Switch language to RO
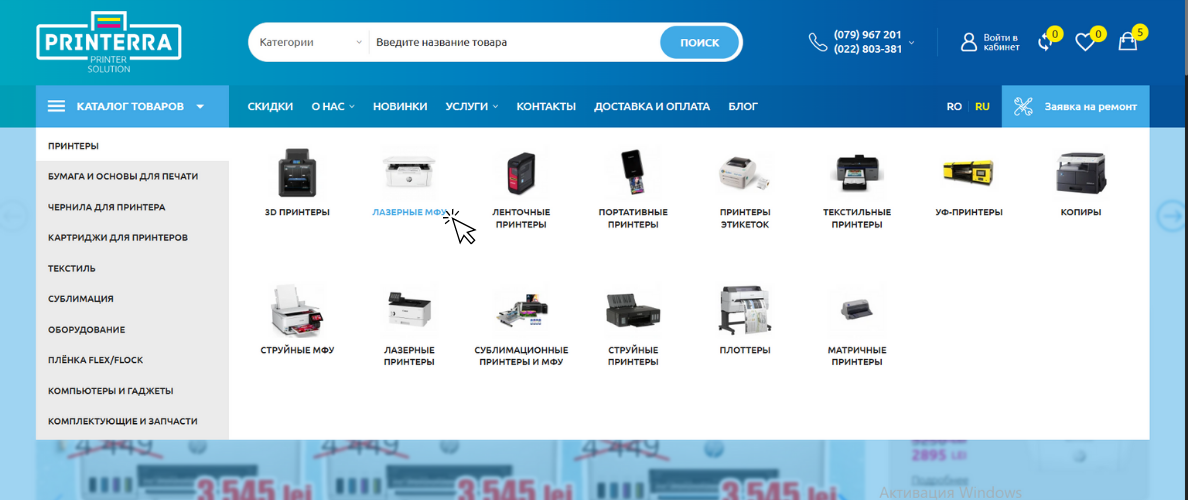Image resolution: width=1188 pixels, height=500 pixels. pyautogui.click(x=954, y=107)
